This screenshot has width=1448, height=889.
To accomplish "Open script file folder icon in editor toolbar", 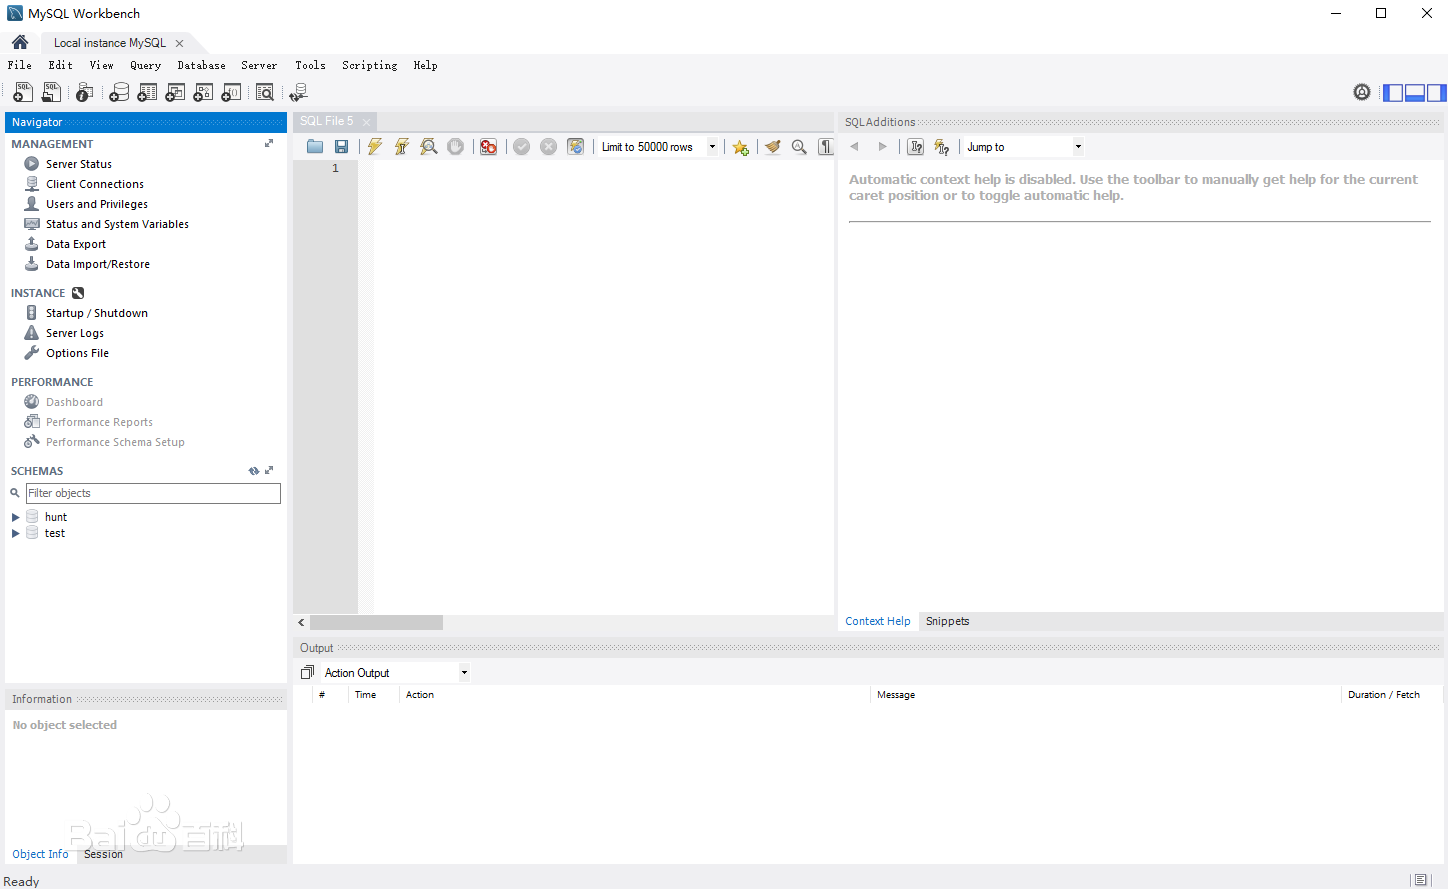I will (315, 147).
